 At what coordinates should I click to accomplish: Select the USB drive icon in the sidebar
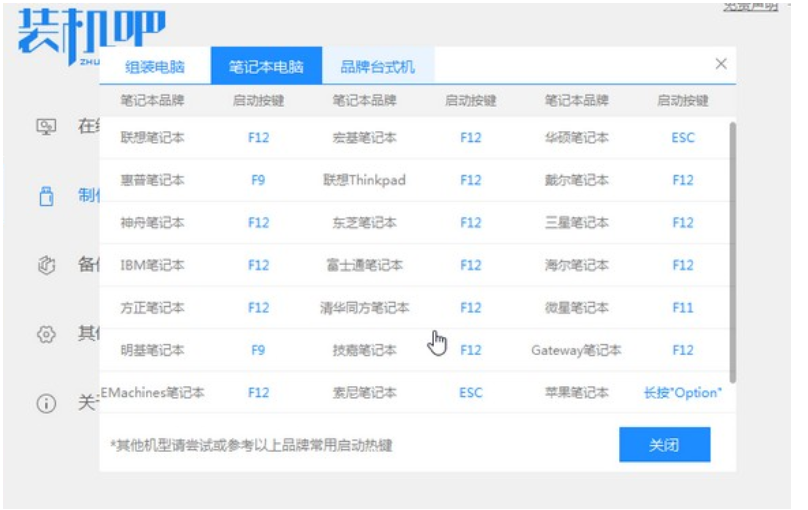(46, 196)
